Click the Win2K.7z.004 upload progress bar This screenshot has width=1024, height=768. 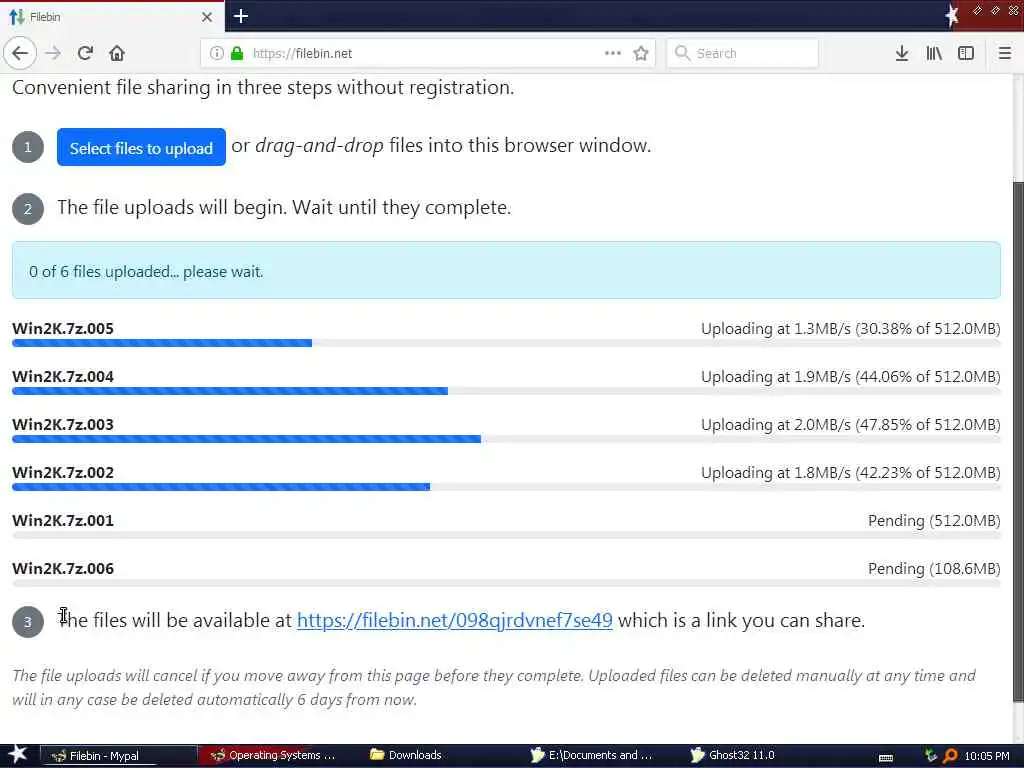pos(506,391)
